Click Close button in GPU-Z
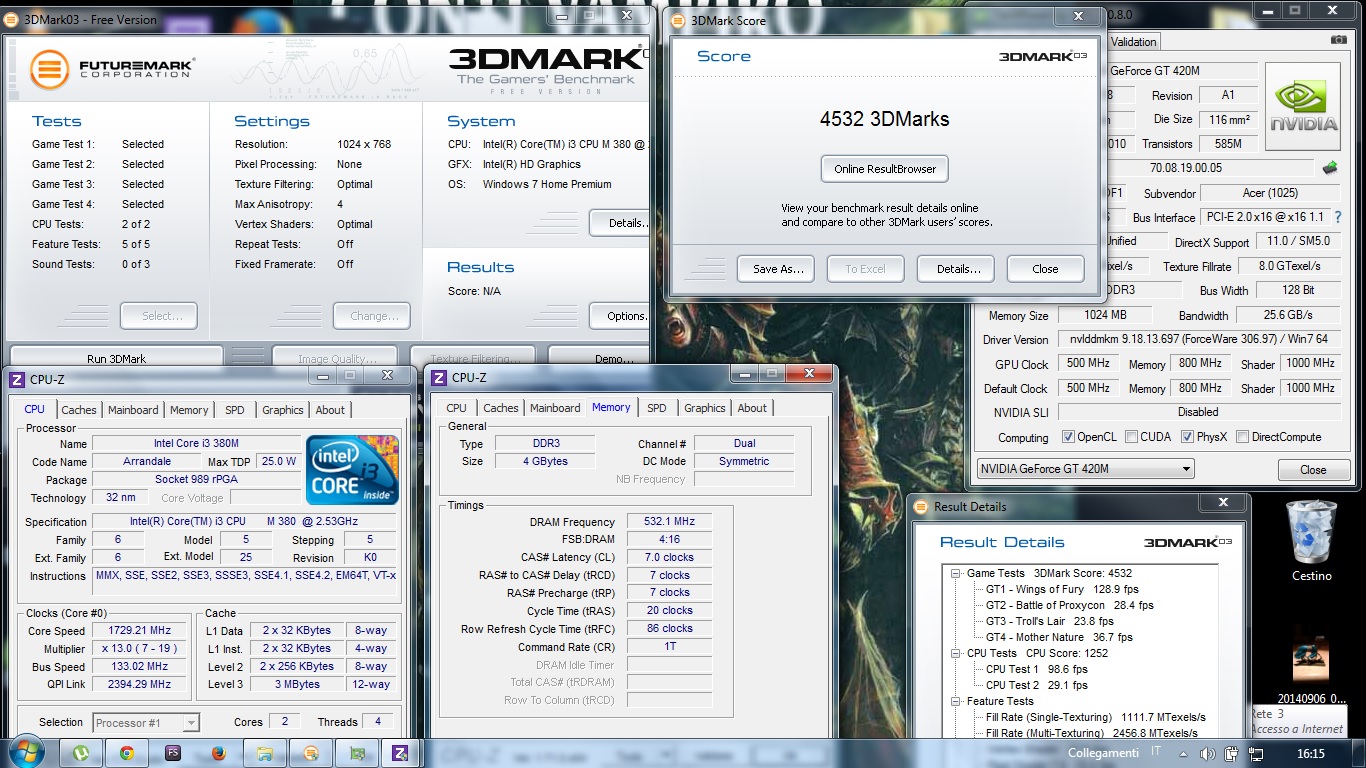The height and width of the screenshot is (768, 1366). click(x=1313, y=470)
